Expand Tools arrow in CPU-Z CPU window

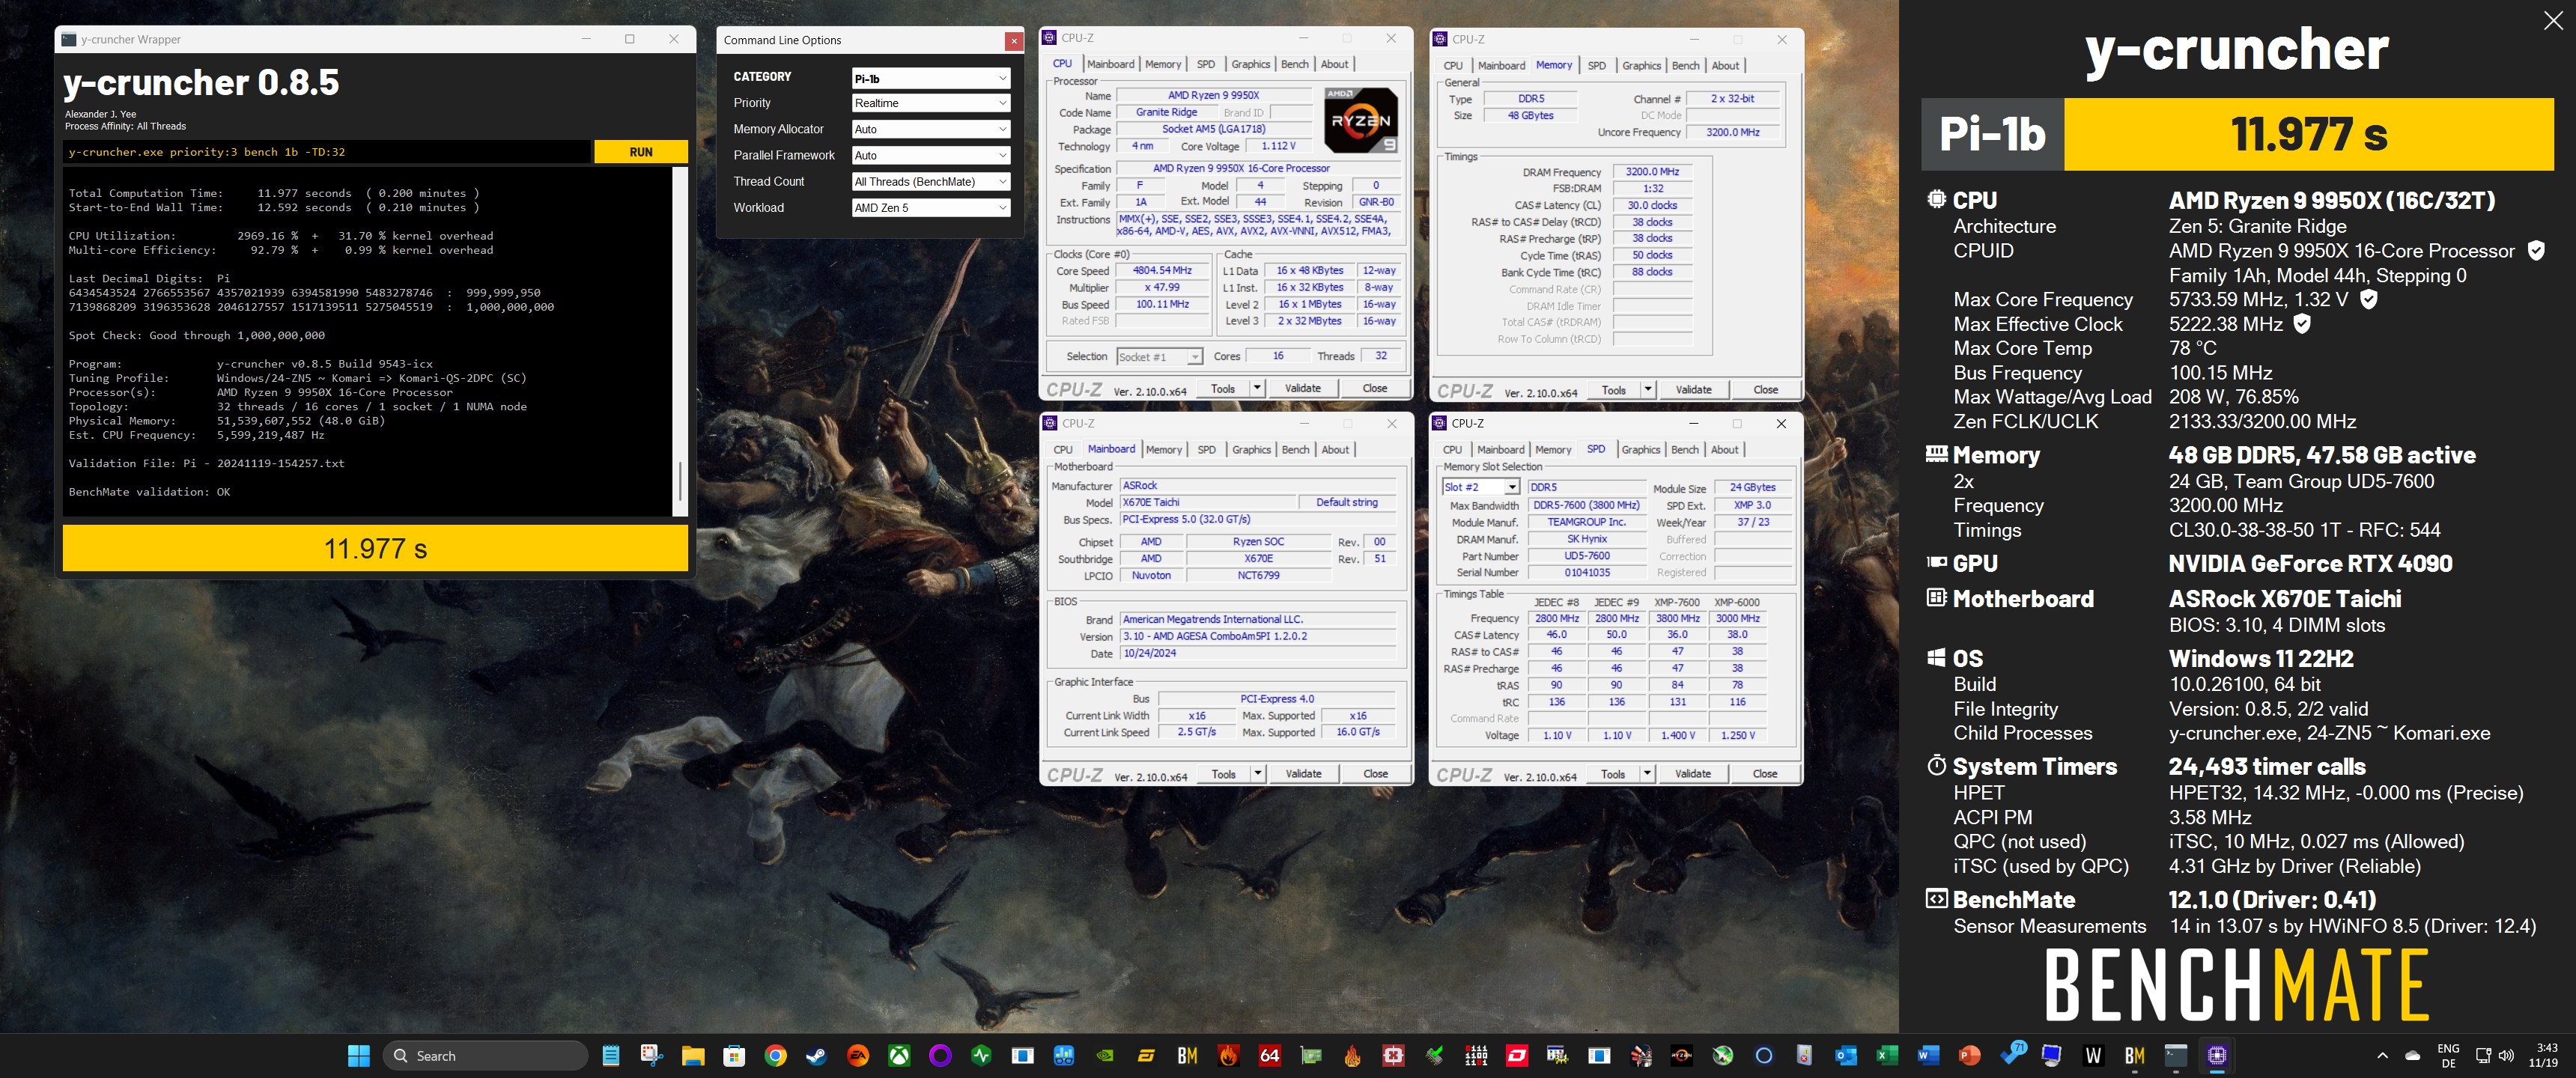[x=1257, y=388]
